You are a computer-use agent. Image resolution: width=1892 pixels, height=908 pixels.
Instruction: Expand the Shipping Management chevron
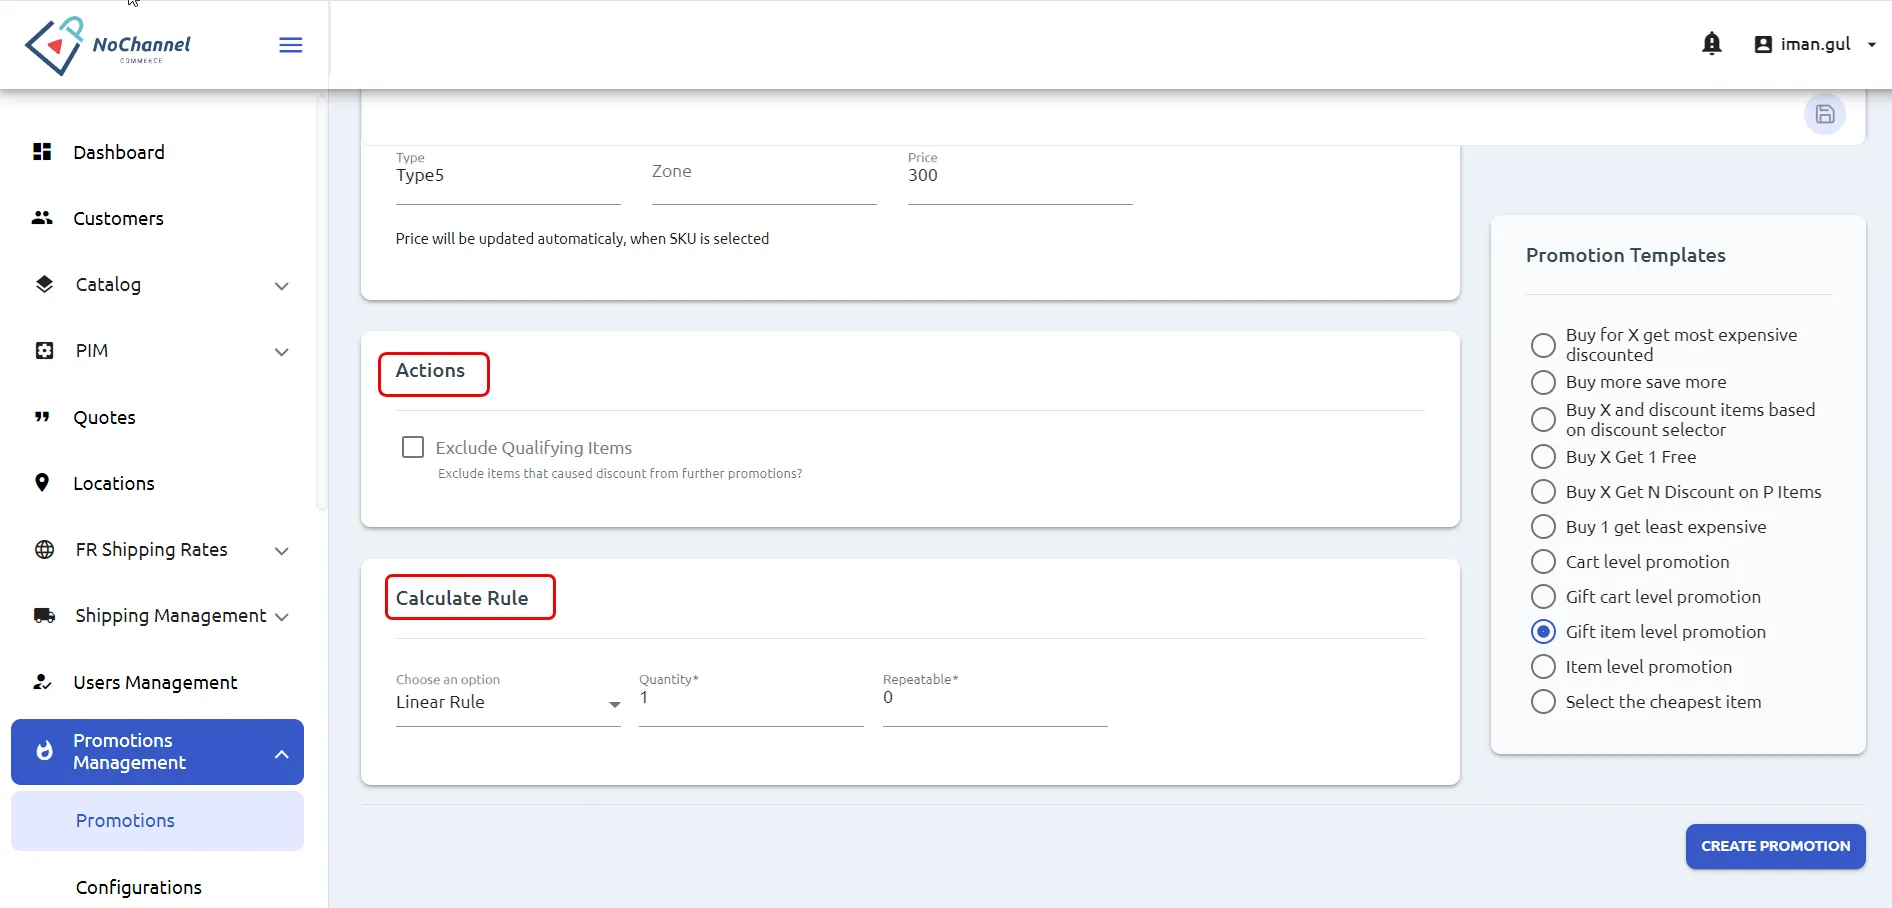pos(282,617)
